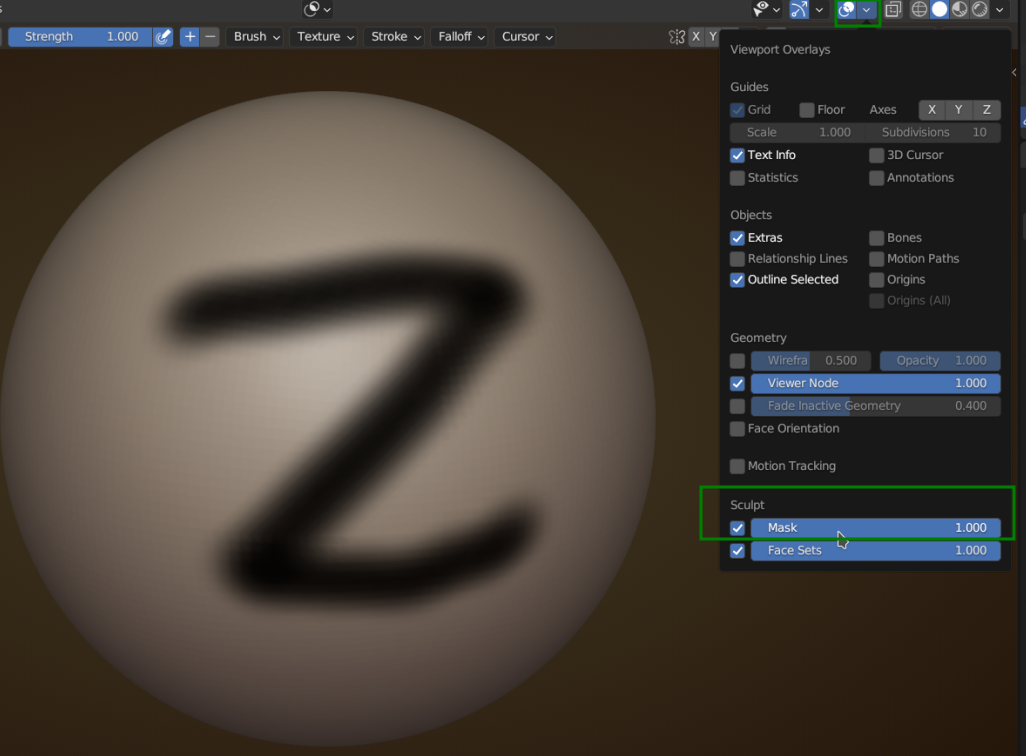1026x756 pixels.
Task: Close the overlays dropdown arrow
Action: (x=866, y=10)
